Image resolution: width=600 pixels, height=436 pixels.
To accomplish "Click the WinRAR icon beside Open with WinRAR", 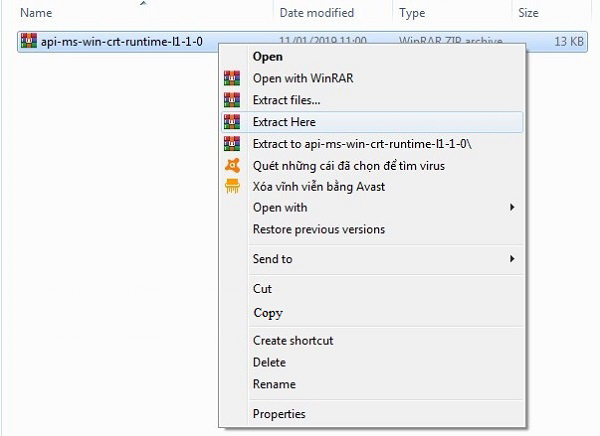I will click(233, 79).
